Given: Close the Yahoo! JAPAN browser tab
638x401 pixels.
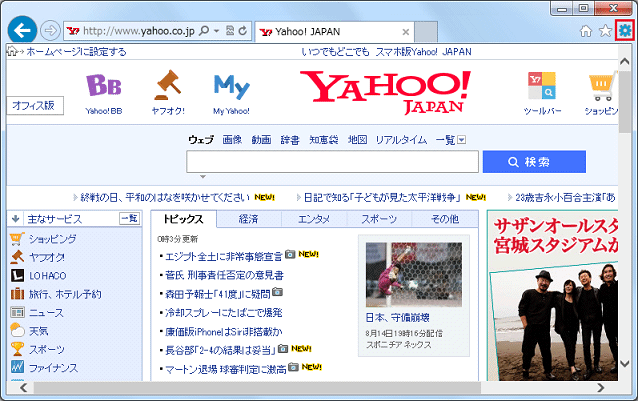Looking at the screenshot, I should [x=405, y=32].
